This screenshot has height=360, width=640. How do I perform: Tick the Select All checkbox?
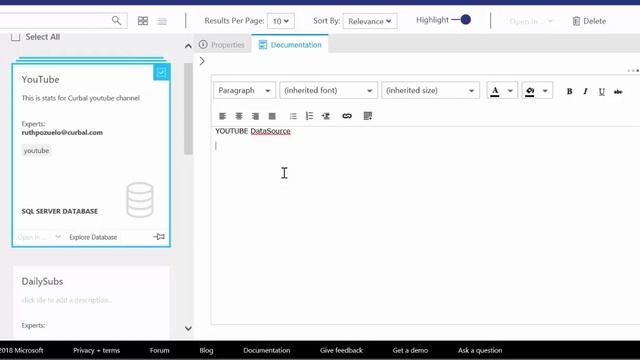16,37
